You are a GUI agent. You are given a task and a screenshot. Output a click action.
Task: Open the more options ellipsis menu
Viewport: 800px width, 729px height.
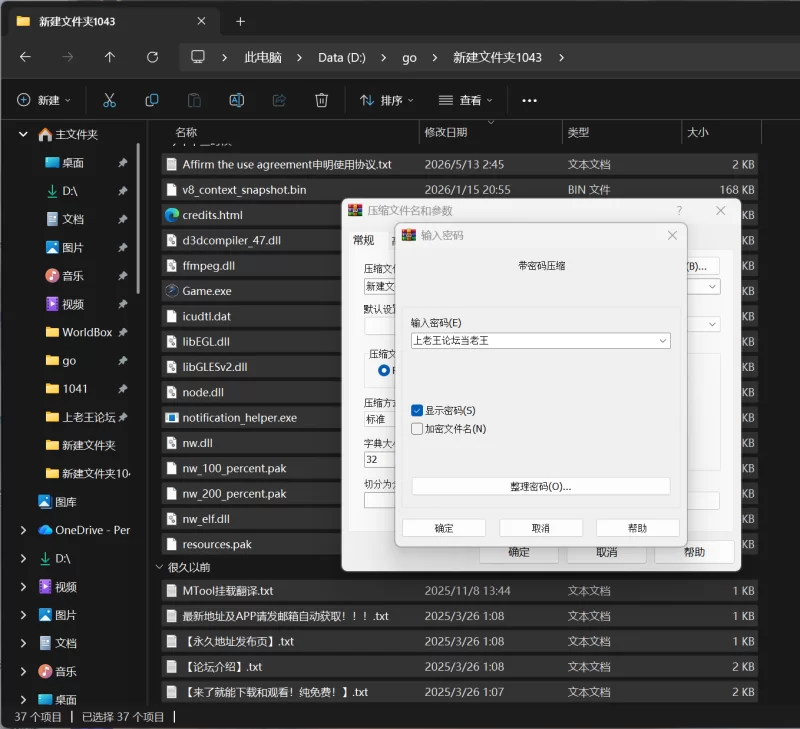tap(529, 100)
